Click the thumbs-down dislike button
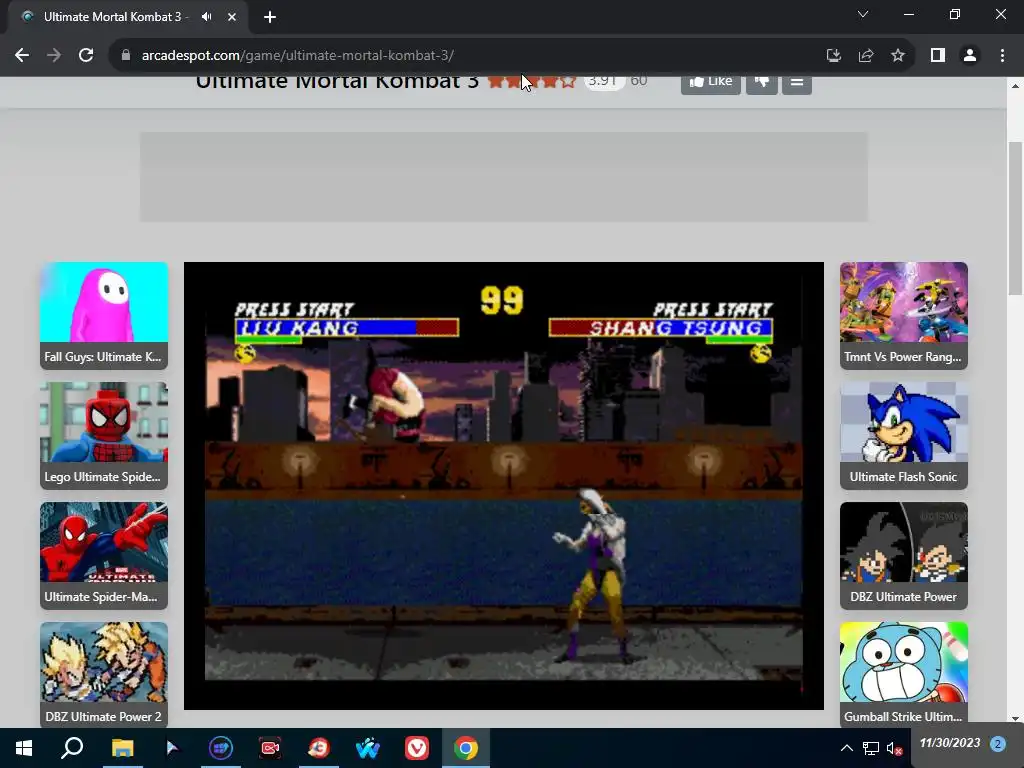 [x=761, y=82]
